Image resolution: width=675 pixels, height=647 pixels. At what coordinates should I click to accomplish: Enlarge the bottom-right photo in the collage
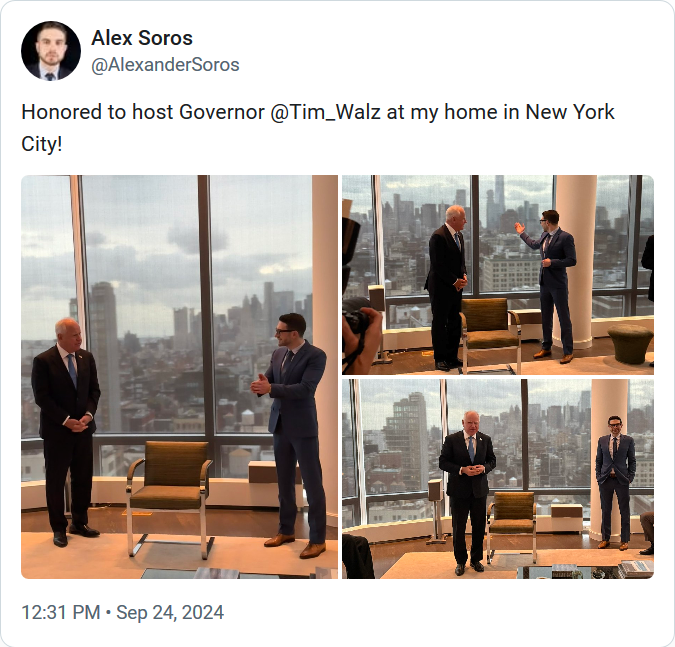(498, 479)
